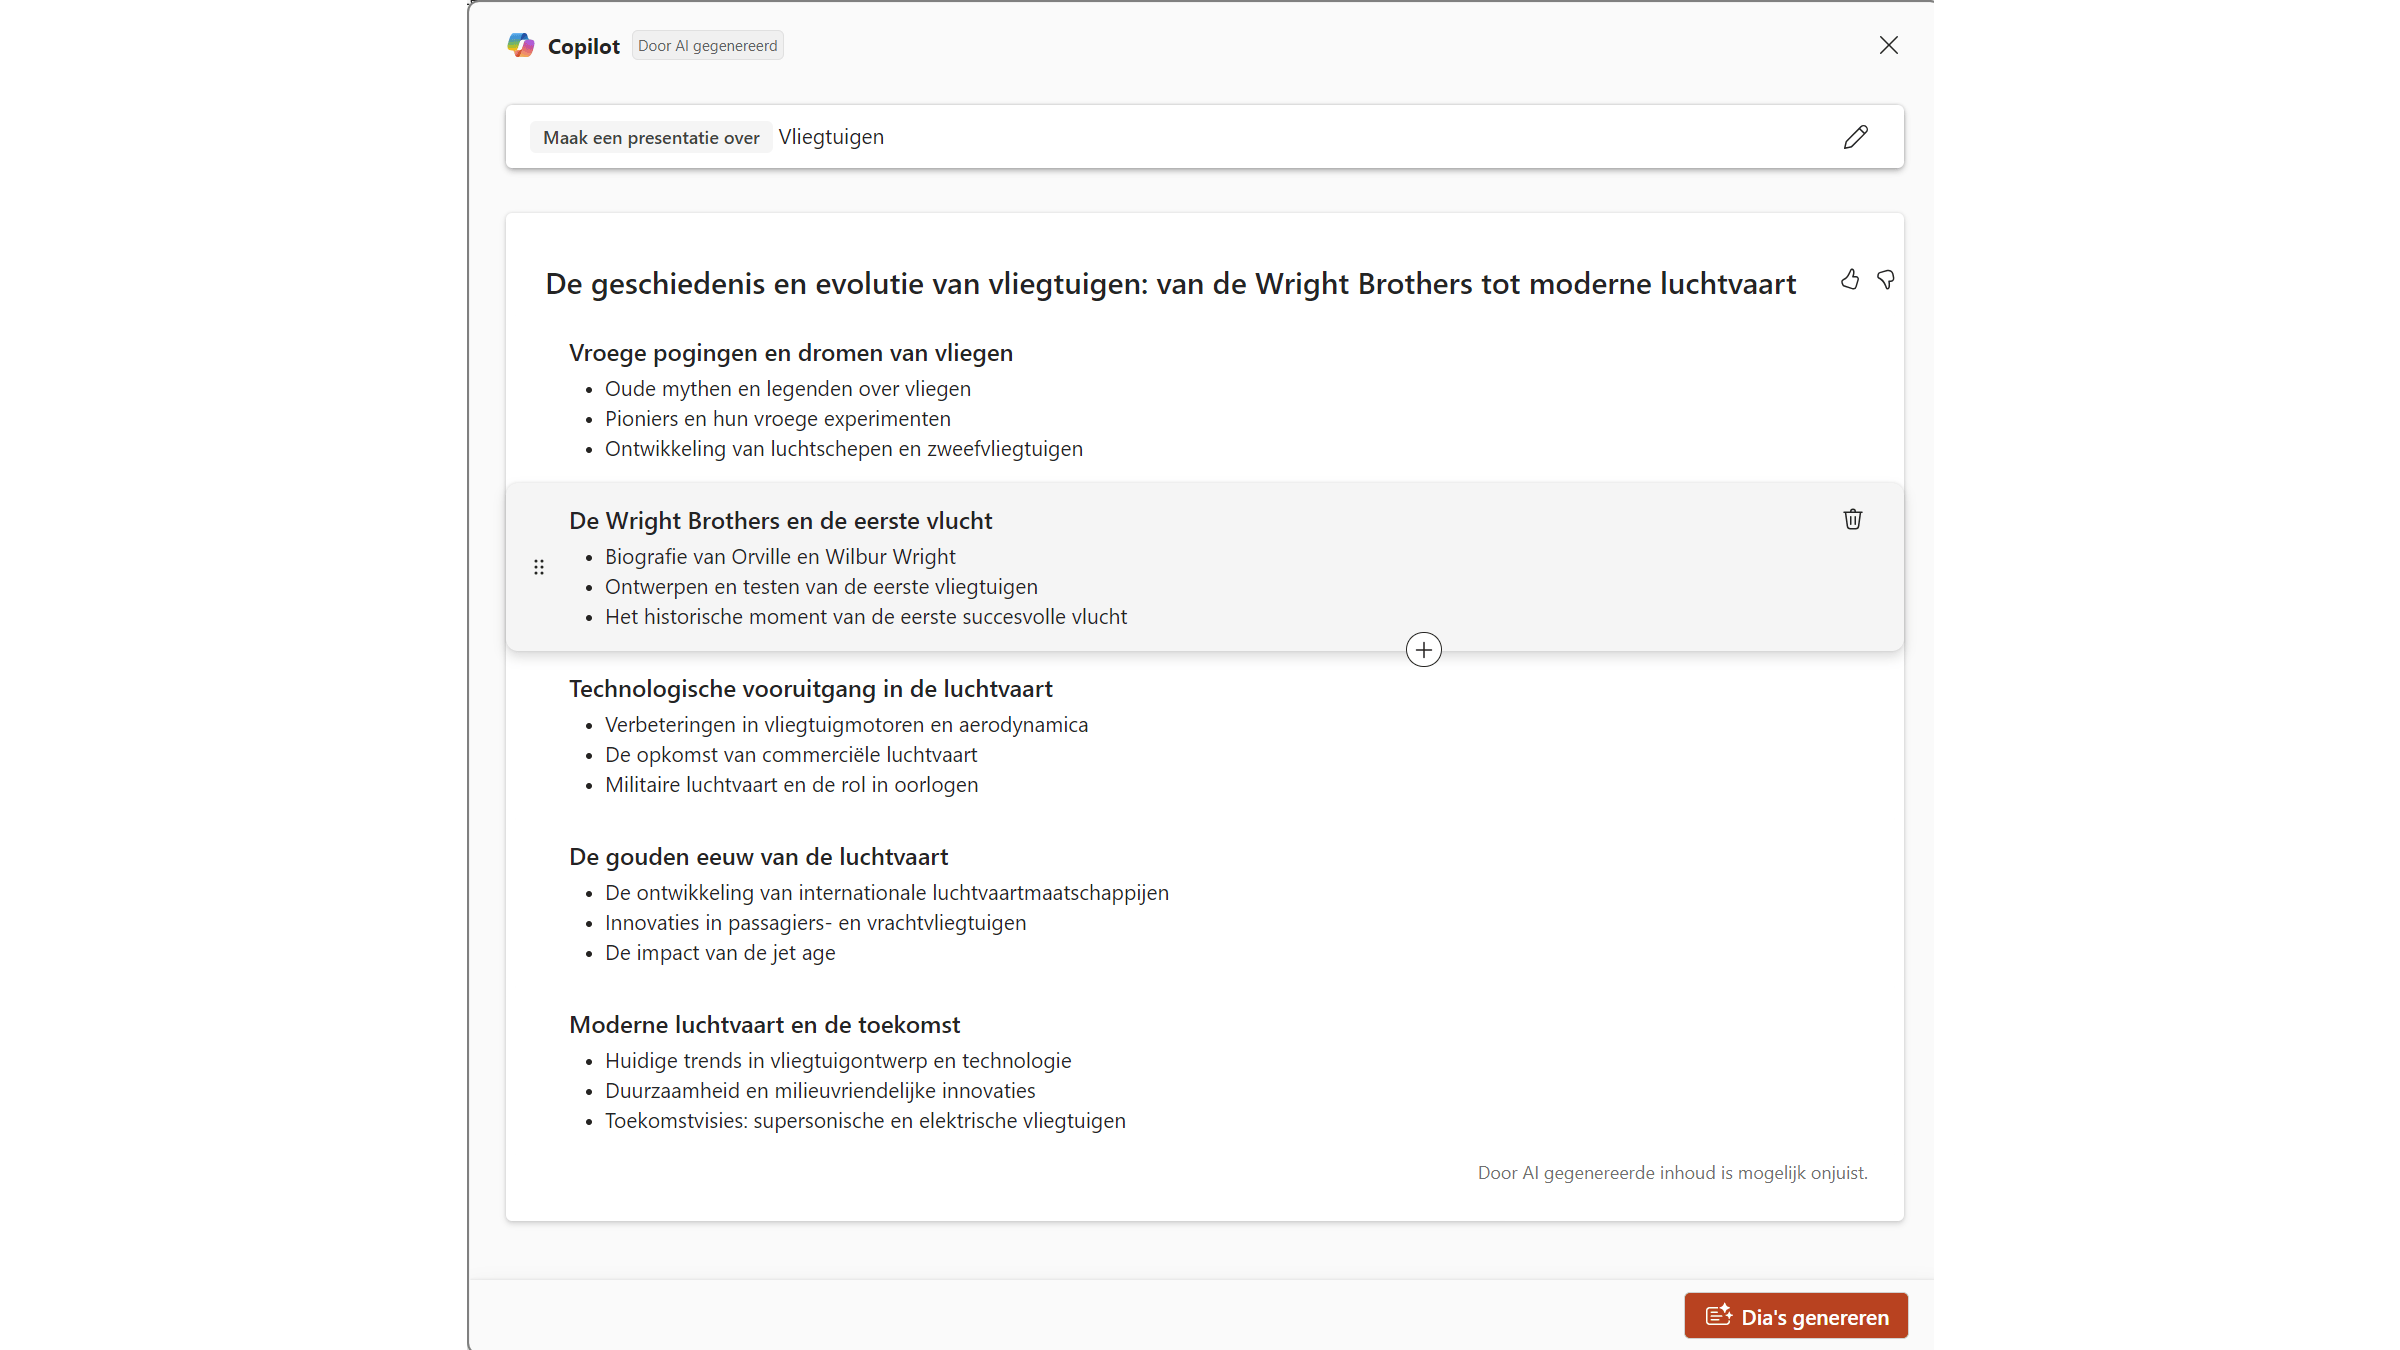Click the Dia's genereren button

1796,1316
